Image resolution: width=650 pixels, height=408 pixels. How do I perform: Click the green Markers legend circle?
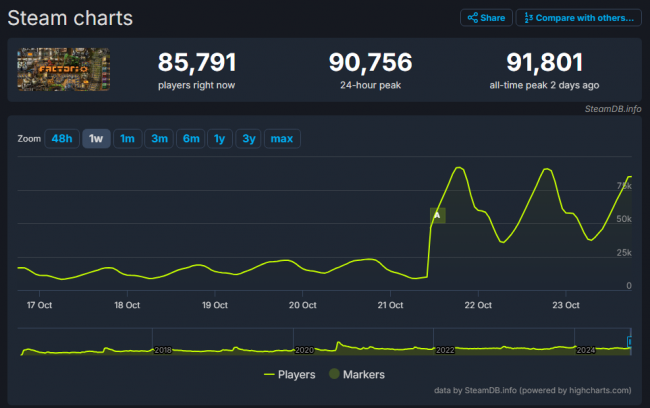[x=335, y=375]
